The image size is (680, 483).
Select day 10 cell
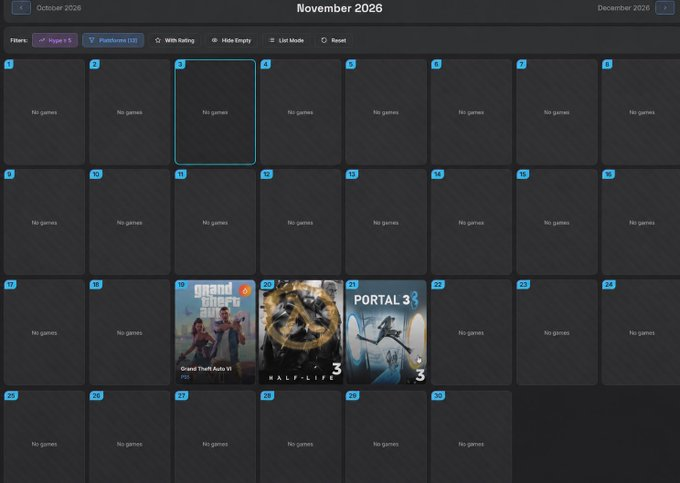(130, 222)
